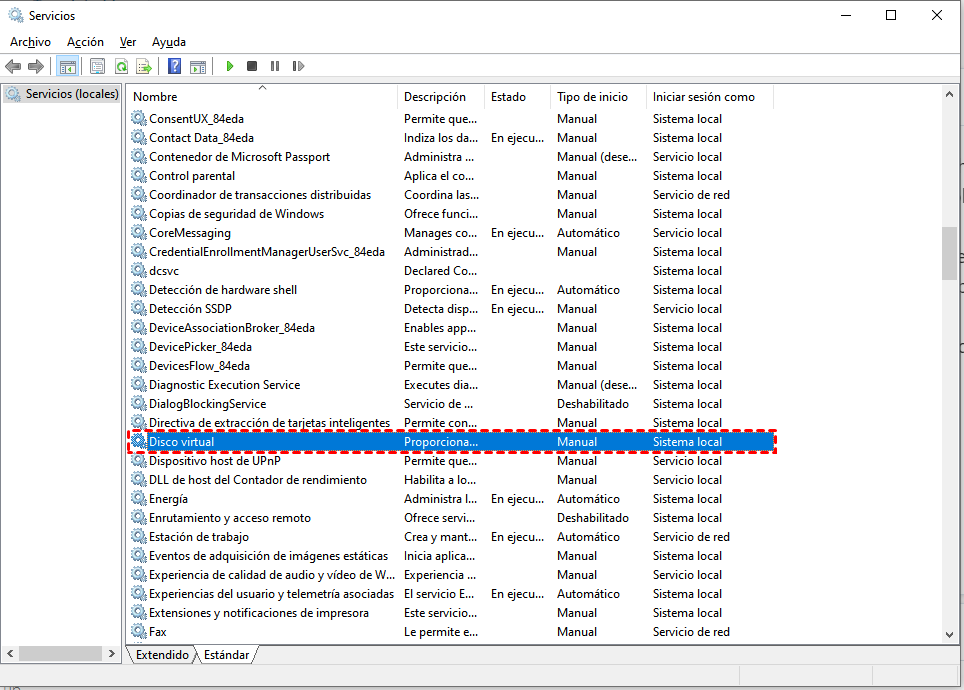Image resolution: width=964 pixels, height=690 pixels.
Task: Start the selected service with the Play icon
Action: [x=230, y=66]
